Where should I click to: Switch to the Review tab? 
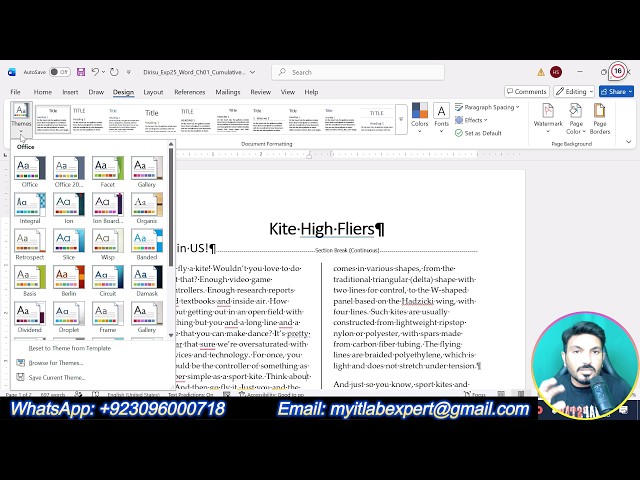[x=260, y=92]
